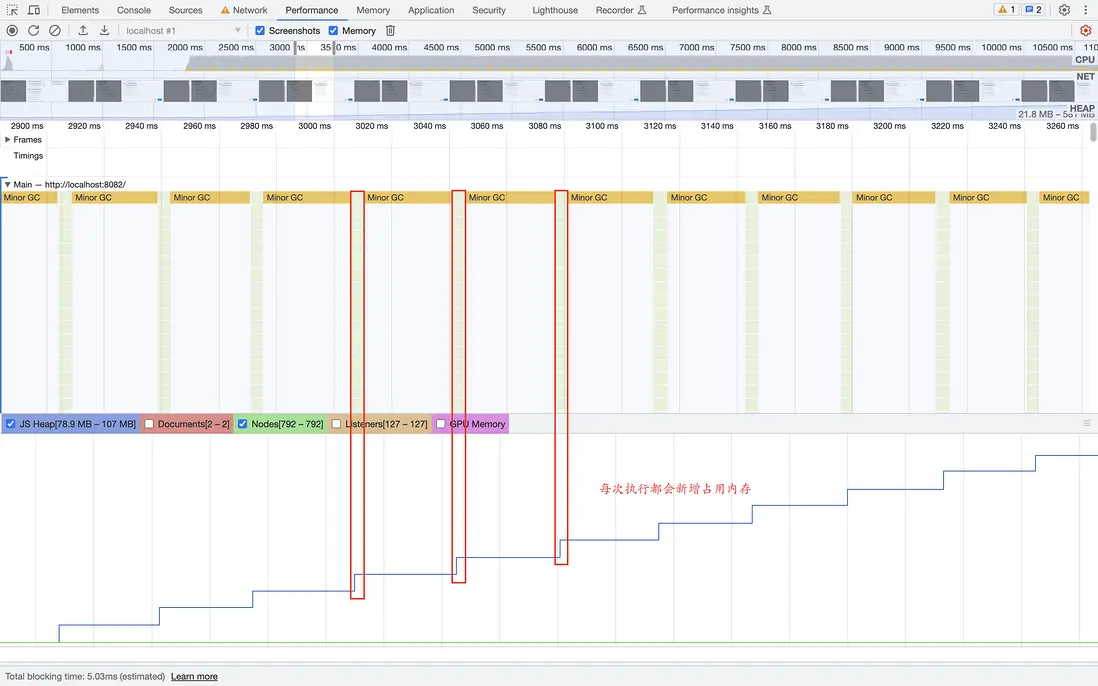Click the memory pane options handle
The width and height of the screenshot is (1098, 686).
pos(1087,423)
